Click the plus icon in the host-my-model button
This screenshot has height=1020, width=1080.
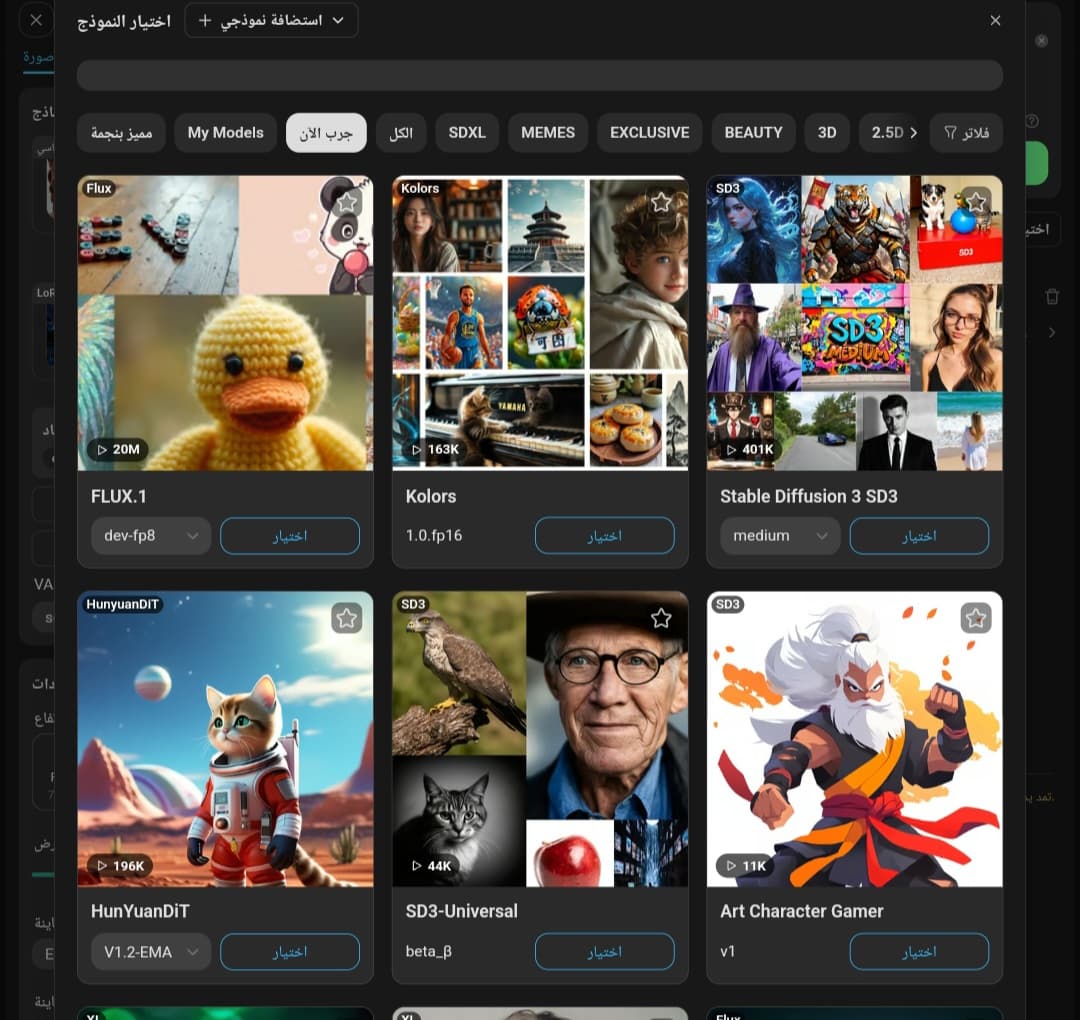(205, 20)
